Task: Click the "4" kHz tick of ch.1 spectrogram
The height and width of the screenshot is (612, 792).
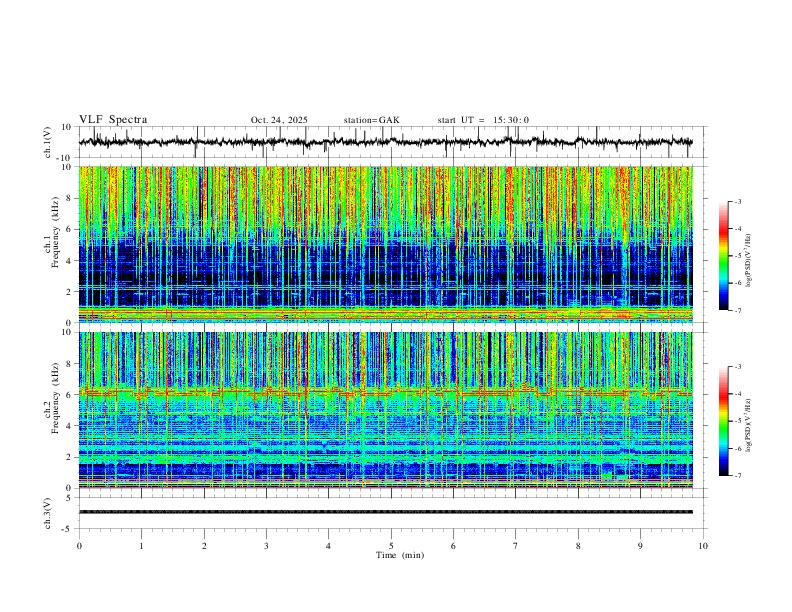Action: [x=70, y=261]
